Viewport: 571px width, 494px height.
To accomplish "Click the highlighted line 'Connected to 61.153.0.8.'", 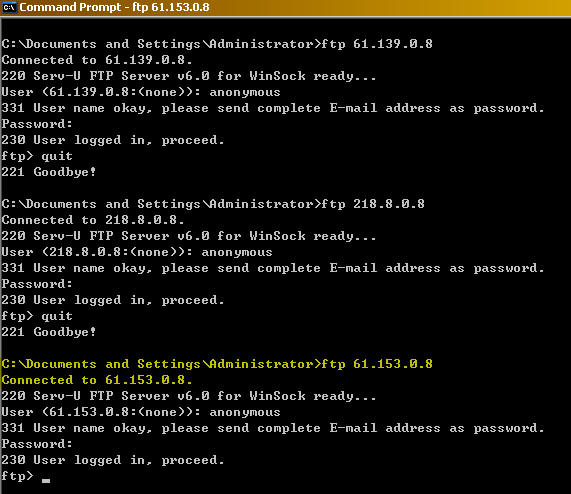I will coord(97,380).
